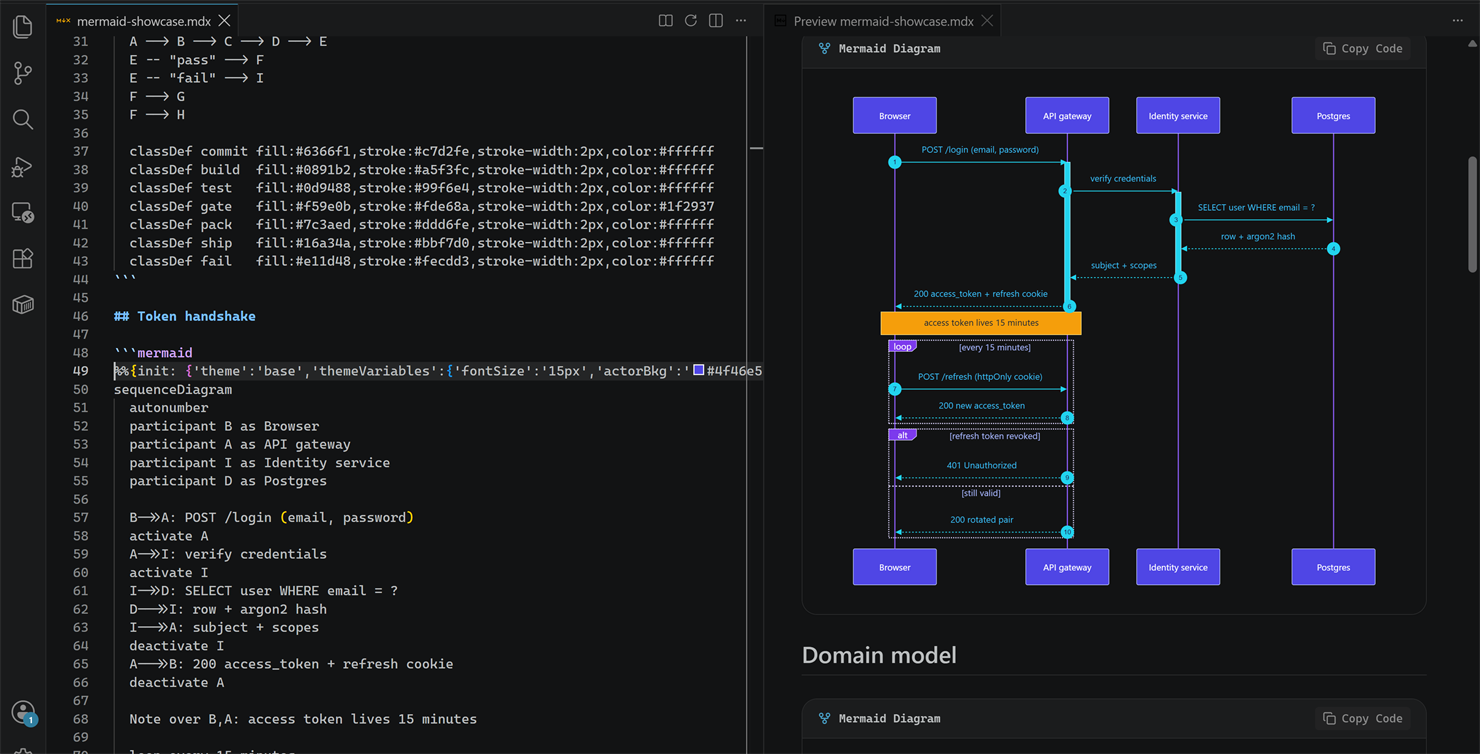Click '[every 15 minutes]' loop condition label
This screenshot has width=1480, height=754.
(994, 348)
